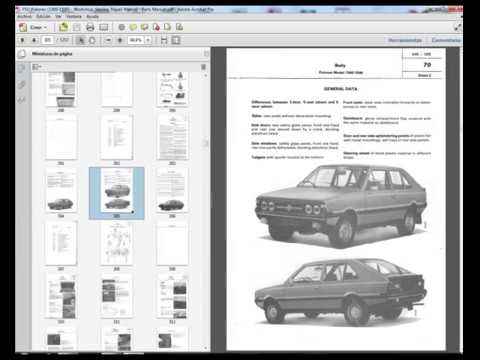Image resolution: width=480 pixels, height=360 pixels.
Task: Click the page number input field
Action: pyautogui.click(x=48, y=40)
